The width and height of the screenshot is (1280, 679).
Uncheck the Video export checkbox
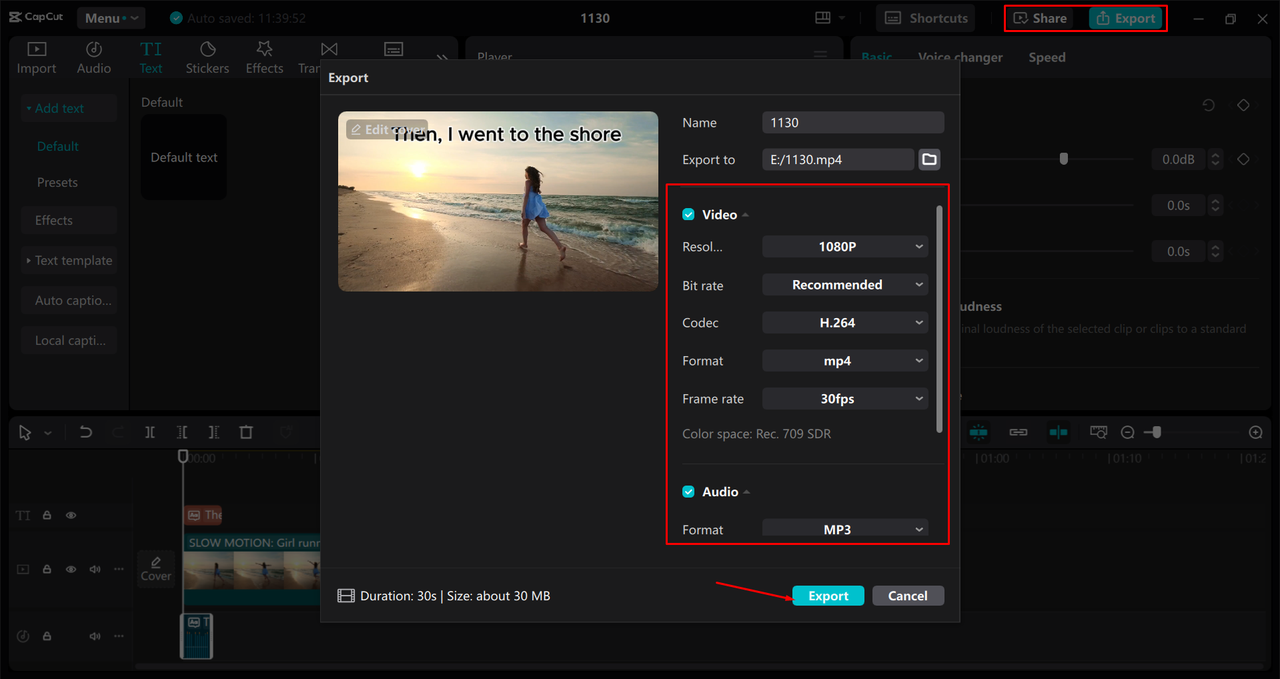pos(688,215)
